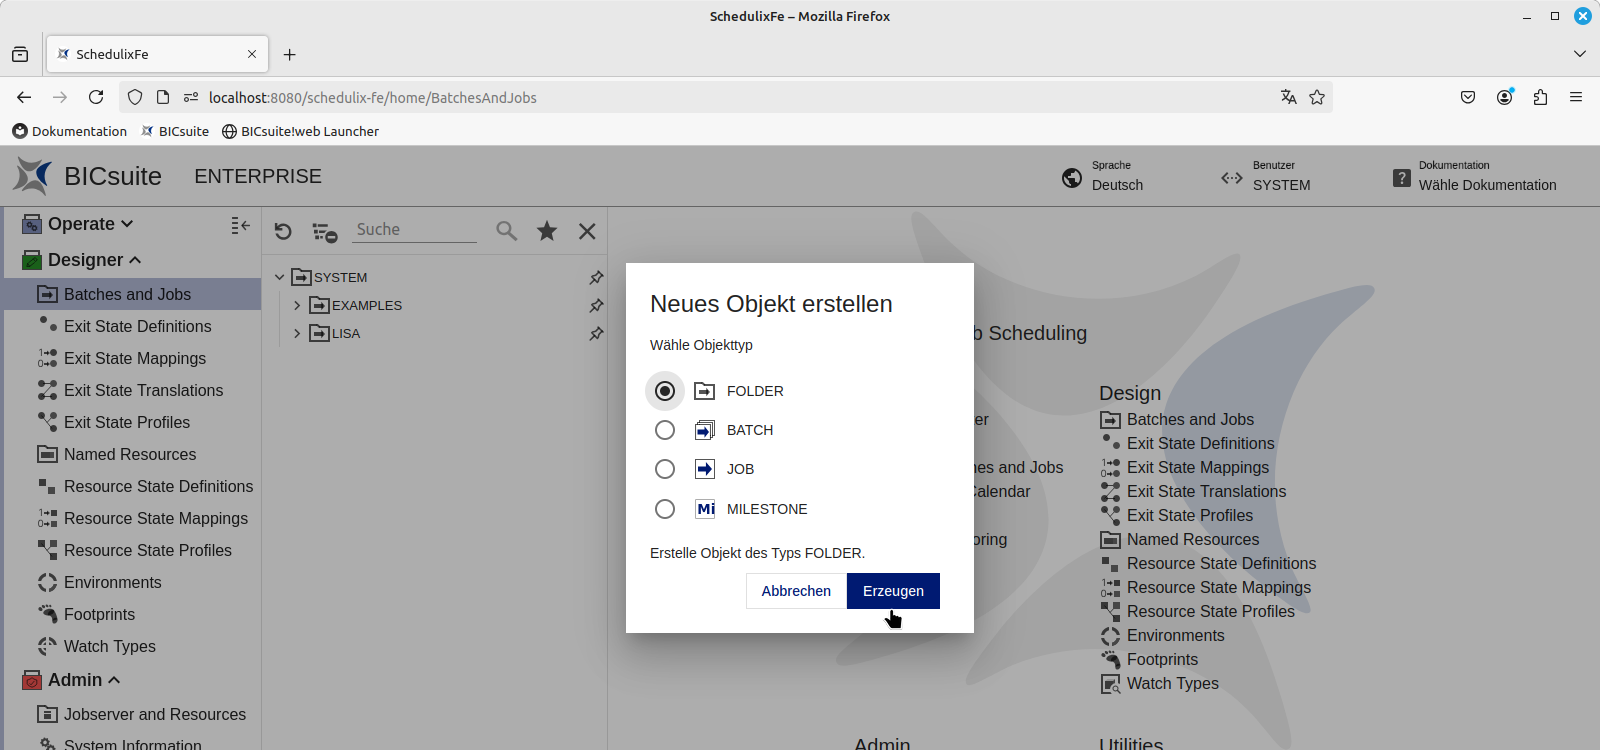Expand the EXAMPLES folder
Viewport: 1600px width, 750px height.
coord(297,305)
